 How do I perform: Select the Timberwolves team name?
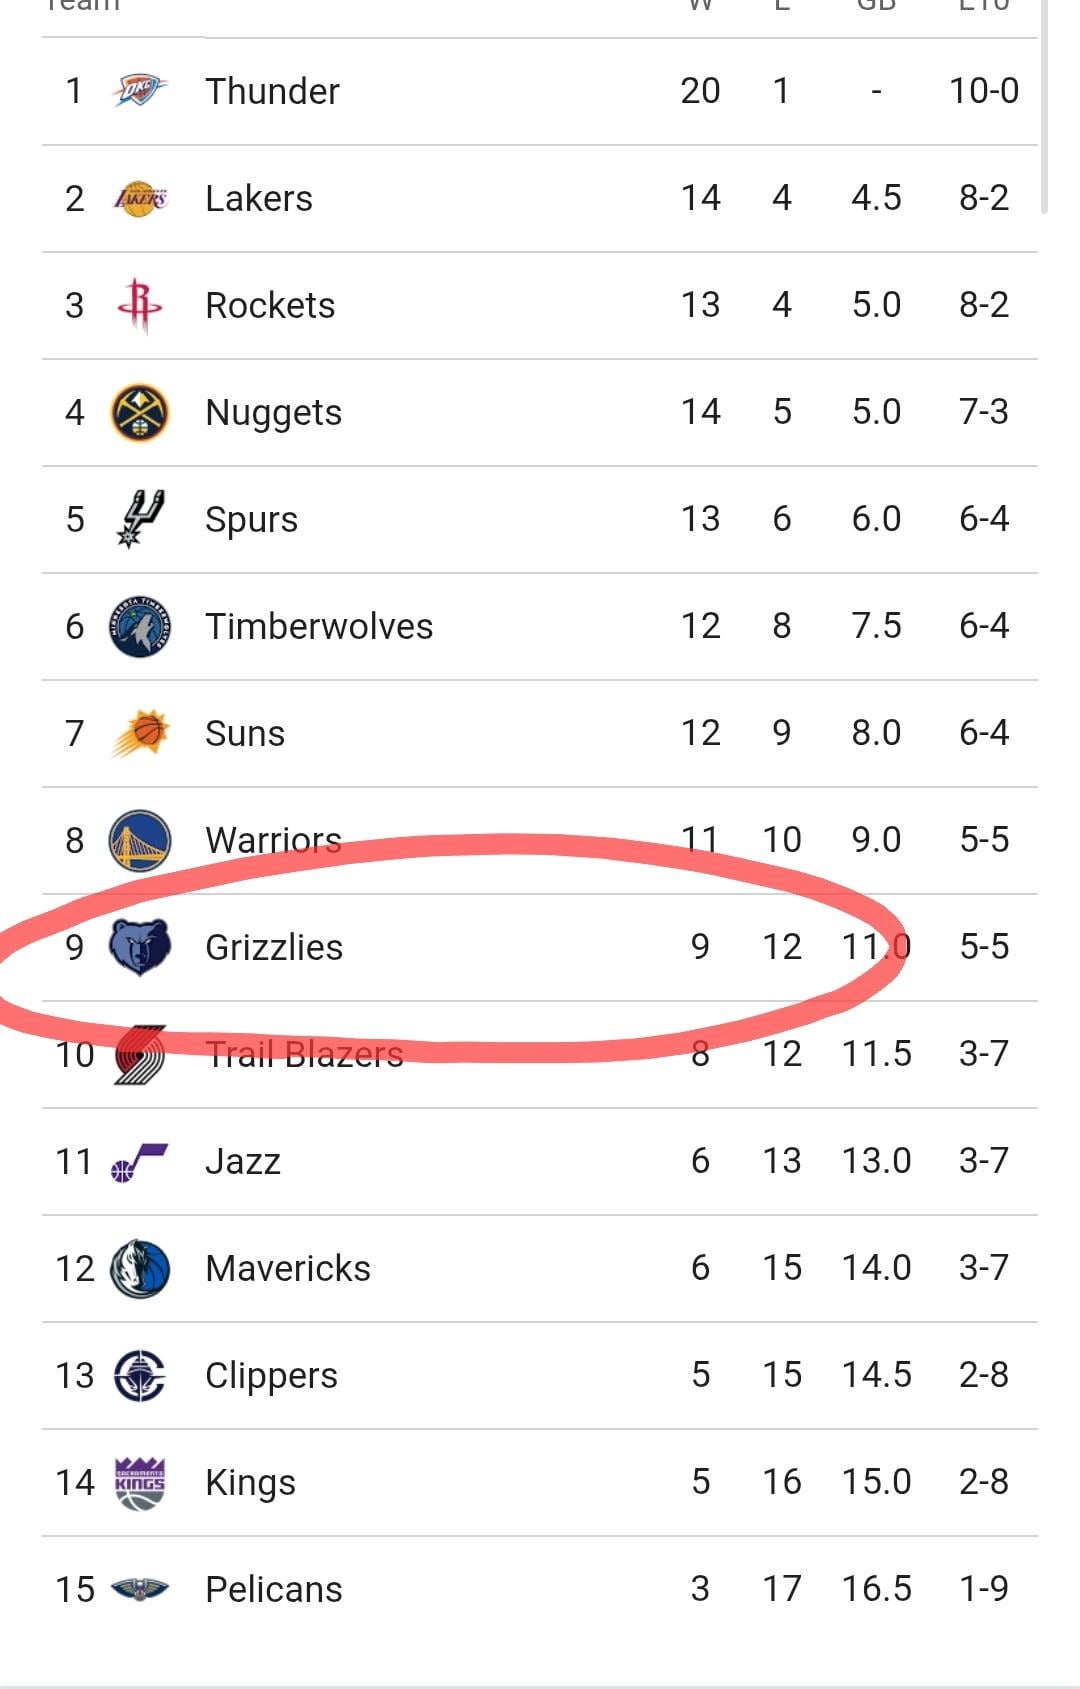[319, 626]
